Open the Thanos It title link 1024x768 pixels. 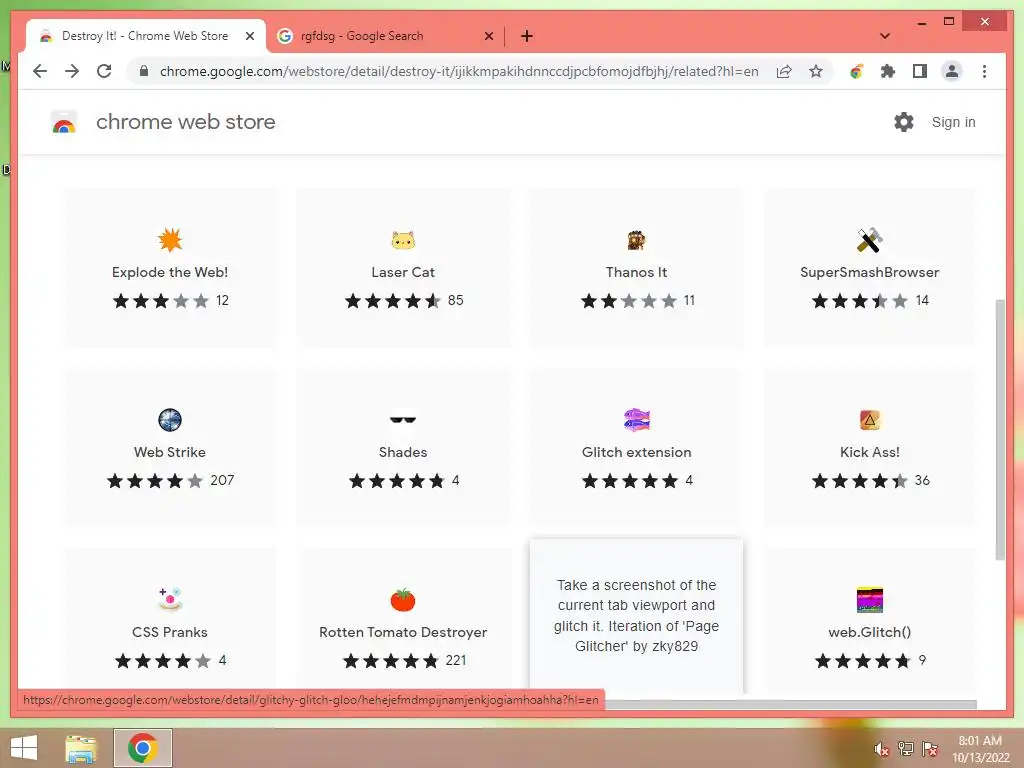point(636,272)
